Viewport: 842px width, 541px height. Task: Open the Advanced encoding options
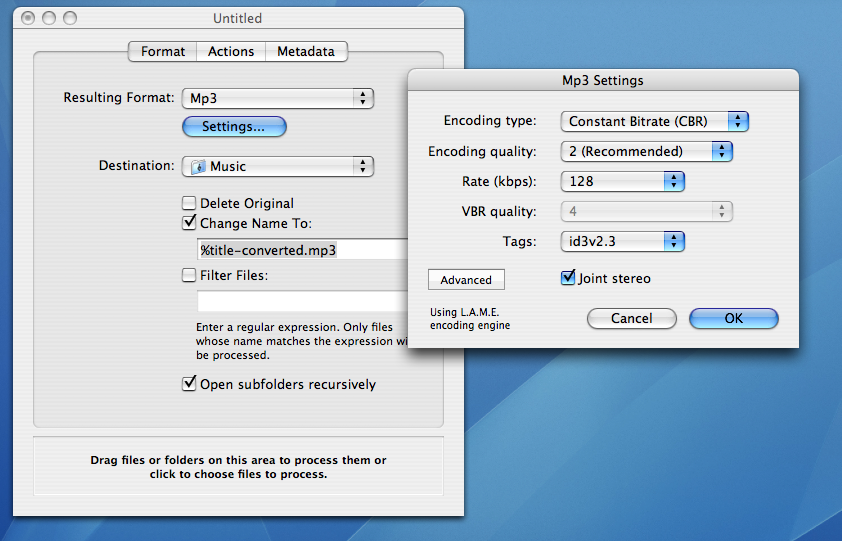466,280
